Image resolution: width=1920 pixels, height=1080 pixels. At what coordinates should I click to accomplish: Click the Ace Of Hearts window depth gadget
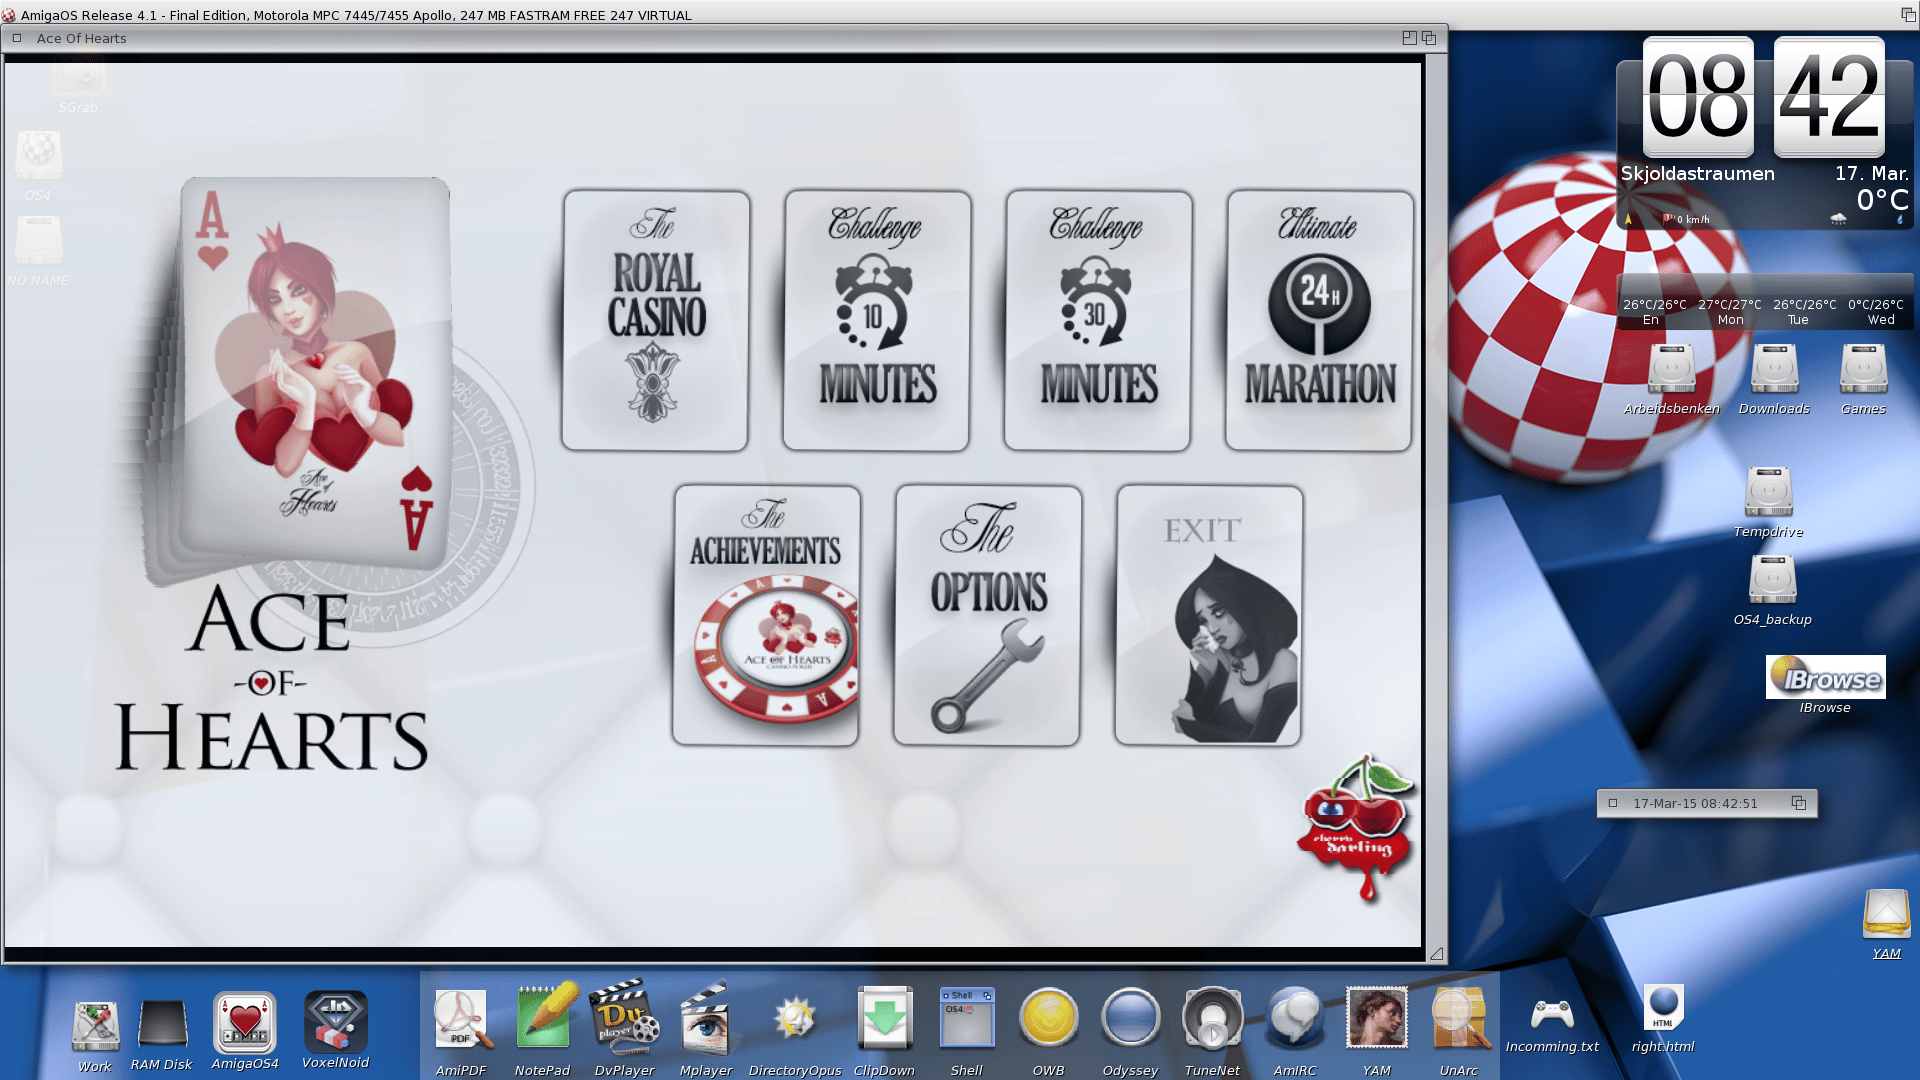pyautogui.click(x=1429, y=38)
